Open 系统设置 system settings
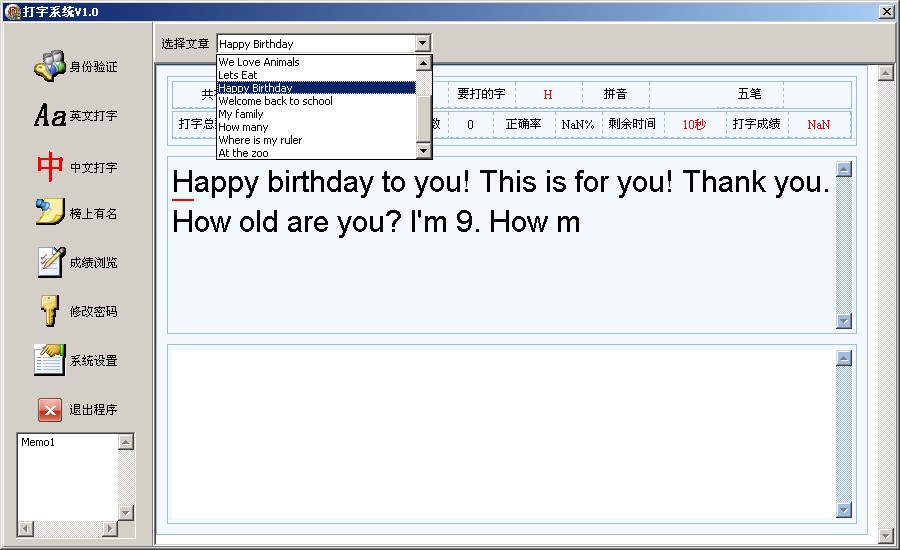Screen dimensions: 900x550 pos(50,360)
